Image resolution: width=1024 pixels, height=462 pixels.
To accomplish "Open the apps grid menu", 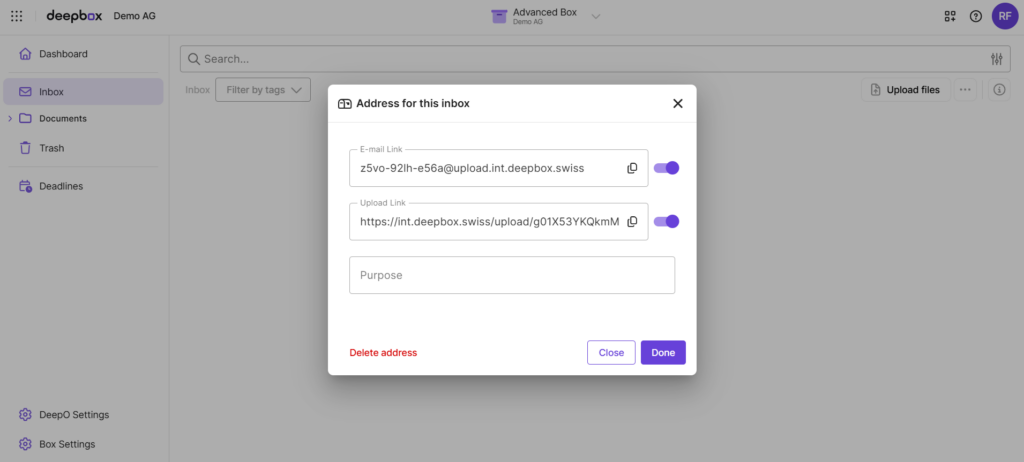I will click(16, 16).
